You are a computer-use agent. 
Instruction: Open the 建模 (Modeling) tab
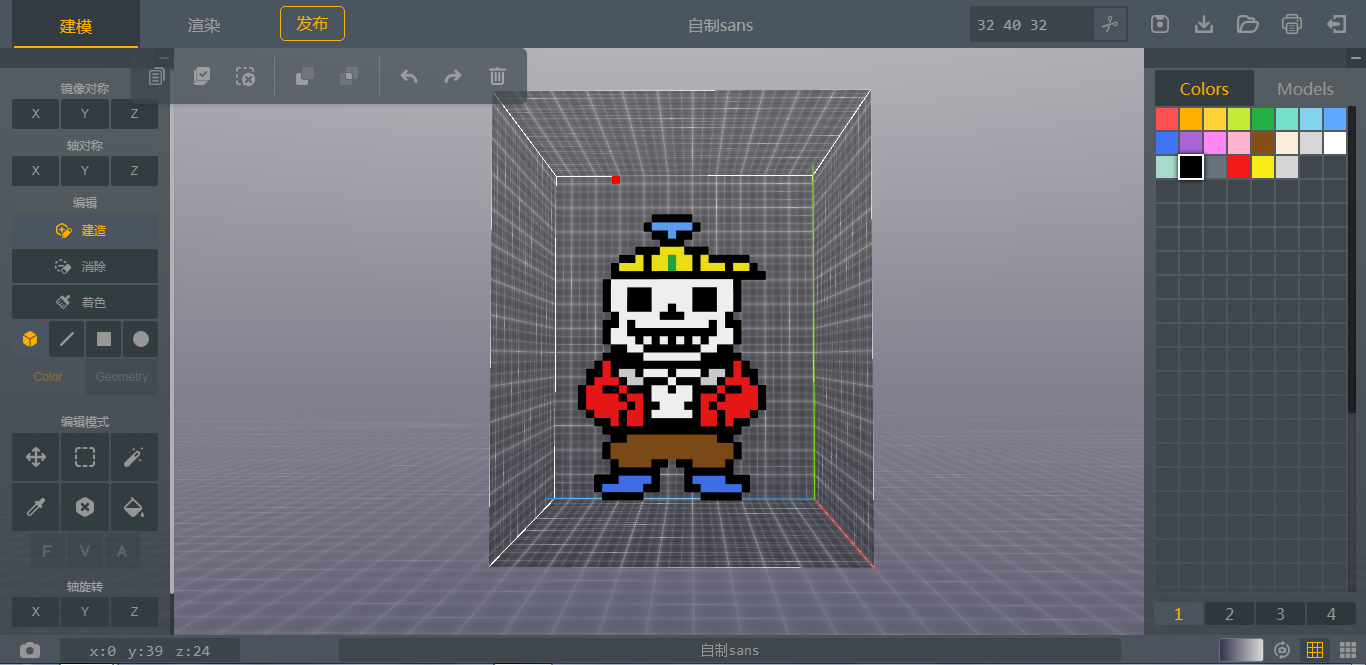76,26
